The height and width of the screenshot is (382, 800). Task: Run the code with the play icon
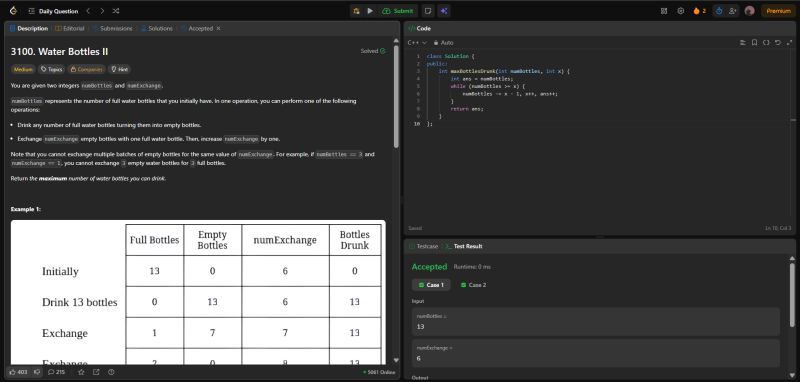click(x=370, y=11)
